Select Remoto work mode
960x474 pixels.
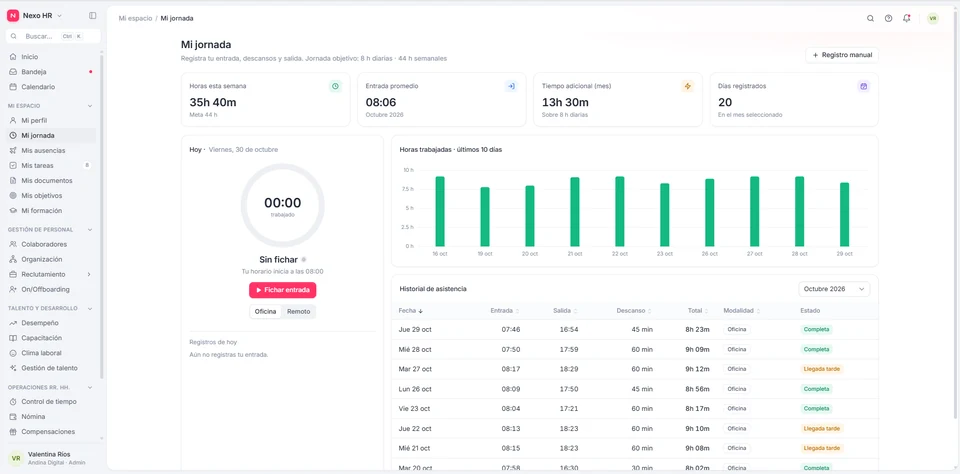click(299, 312)
